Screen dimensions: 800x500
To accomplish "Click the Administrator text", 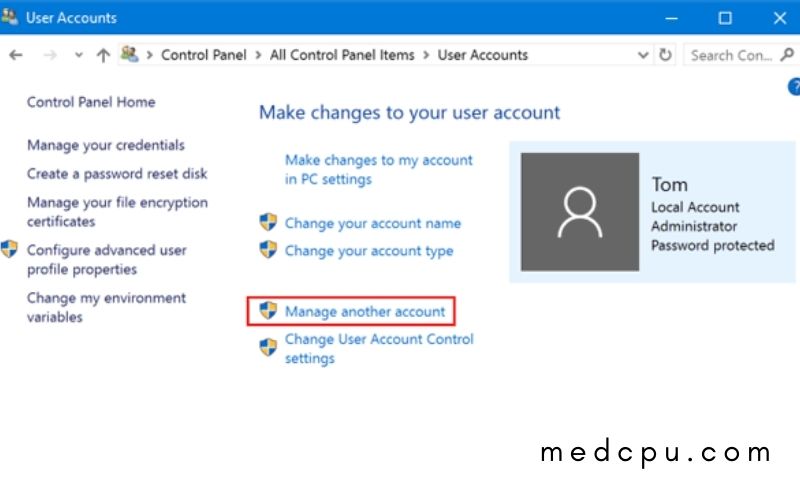I will point(694,226).
